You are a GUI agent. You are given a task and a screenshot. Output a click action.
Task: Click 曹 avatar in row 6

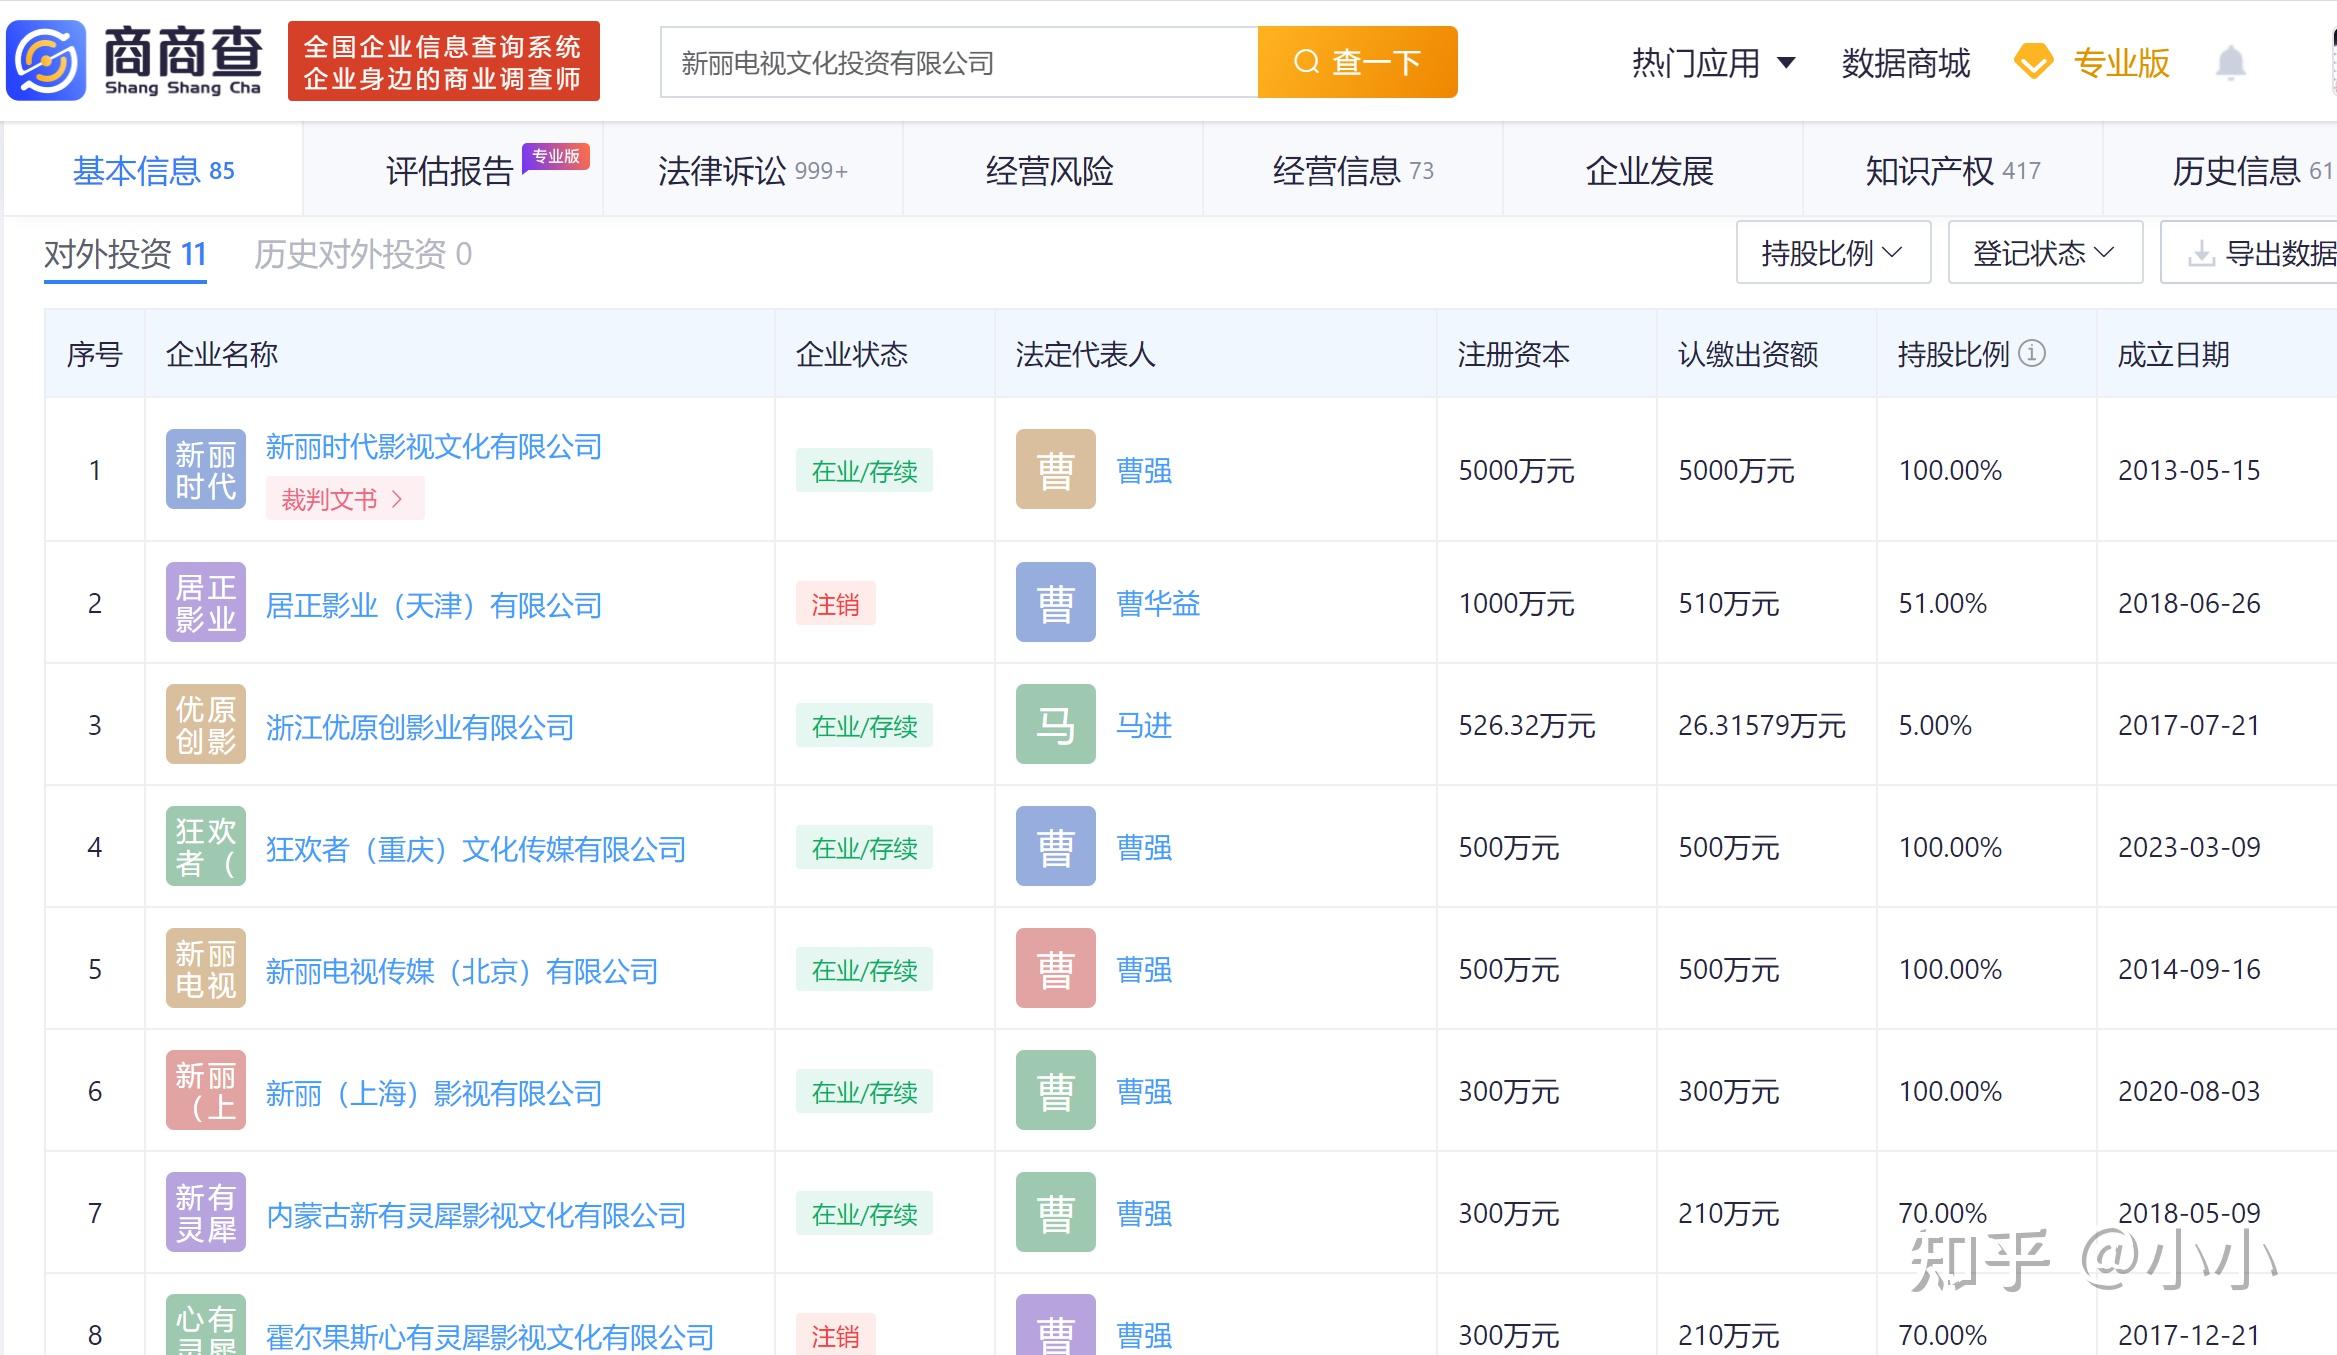tap(1056, 1090)
